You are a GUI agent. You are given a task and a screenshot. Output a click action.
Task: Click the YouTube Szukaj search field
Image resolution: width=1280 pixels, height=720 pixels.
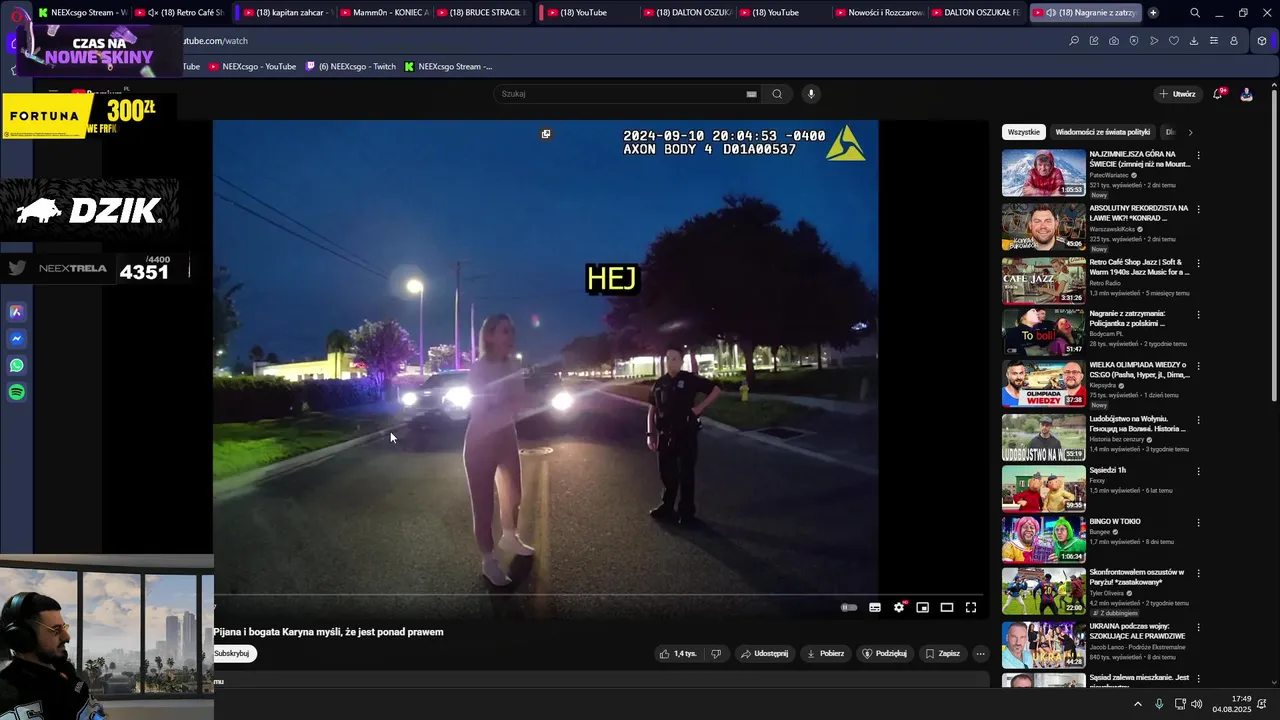tap(620, 94)
